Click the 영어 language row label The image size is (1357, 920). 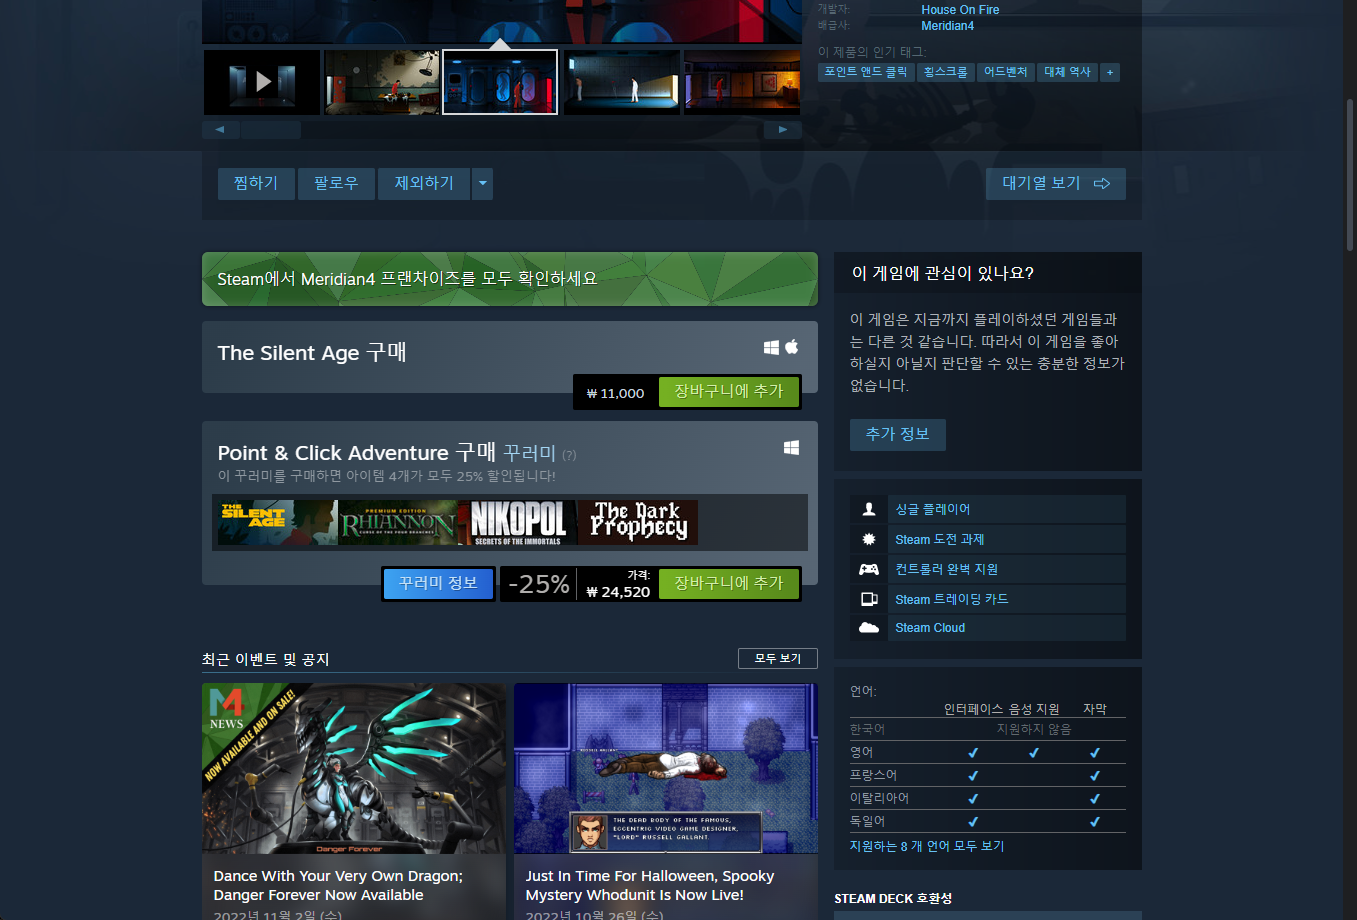coord(862,752)
